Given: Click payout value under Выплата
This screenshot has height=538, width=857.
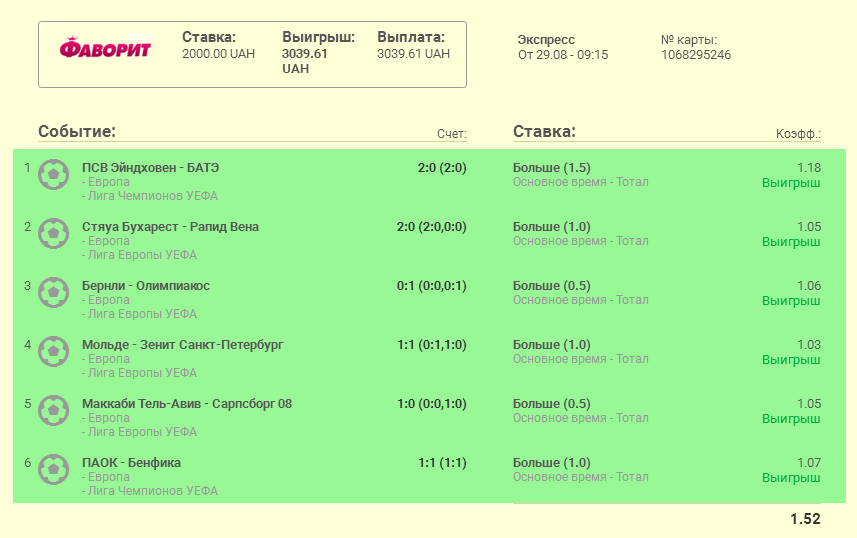Looking at the screenshot, I should click(x=414, y=54).
